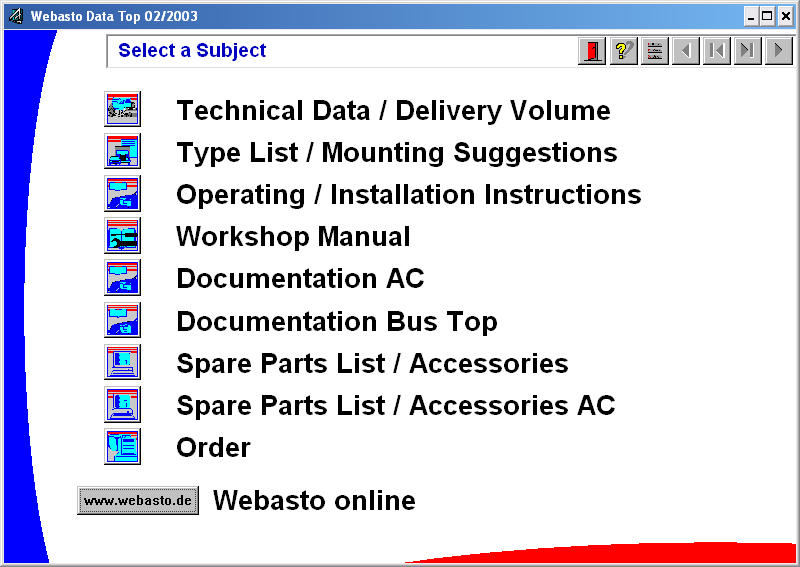Click the Webasto online text

click(x=314, y=500)
